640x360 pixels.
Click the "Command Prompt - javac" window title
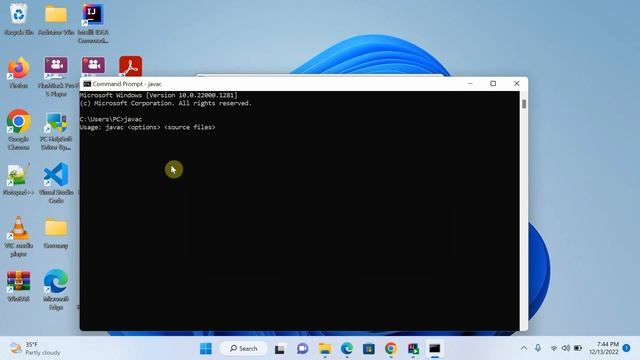127,84
